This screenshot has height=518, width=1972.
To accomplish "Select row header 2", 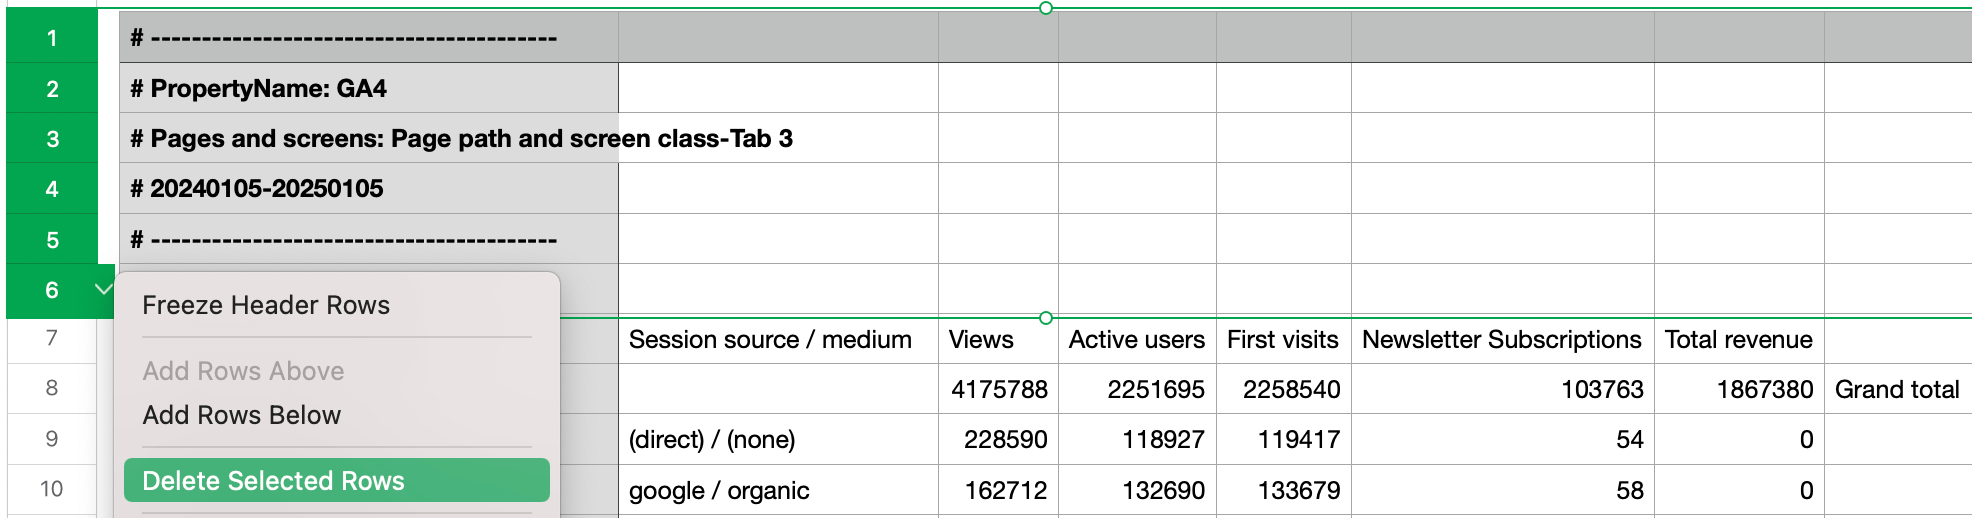I will 52,88.
